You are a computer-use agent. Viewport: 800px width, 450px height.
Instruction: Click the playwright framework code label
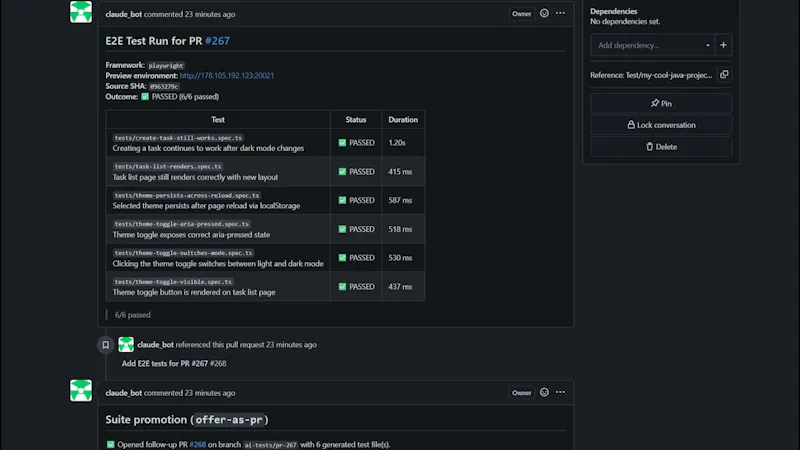166,65
